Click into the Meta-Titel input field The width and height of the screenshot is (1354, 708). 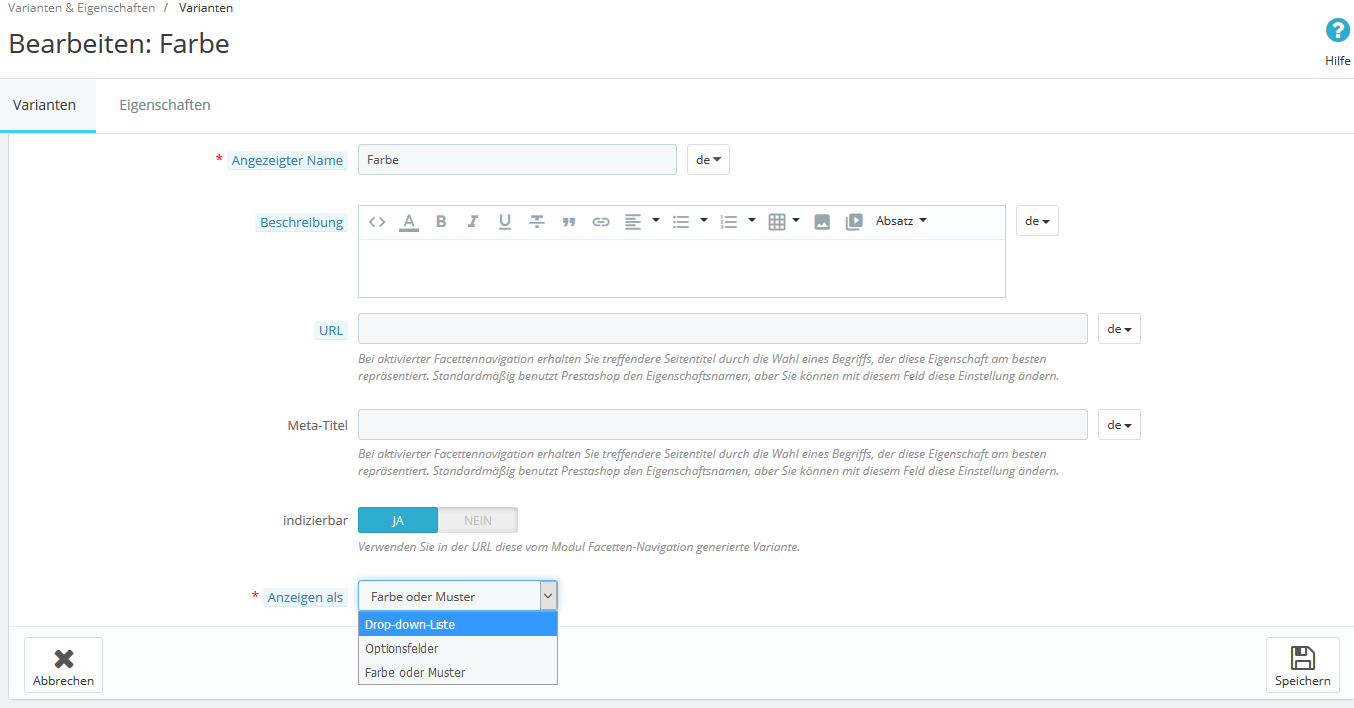click(x=723, y=425)
